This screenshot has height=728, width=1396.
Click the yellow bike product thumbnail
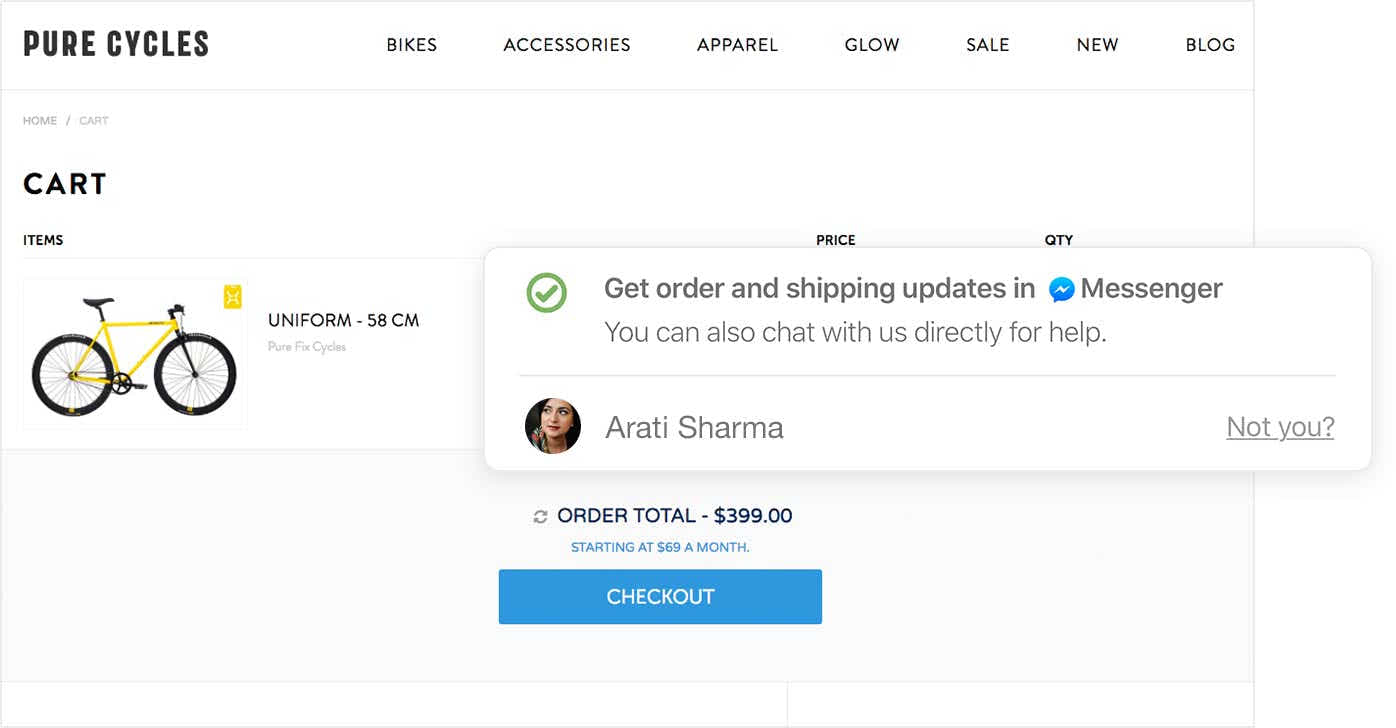(x=134, y=356)
